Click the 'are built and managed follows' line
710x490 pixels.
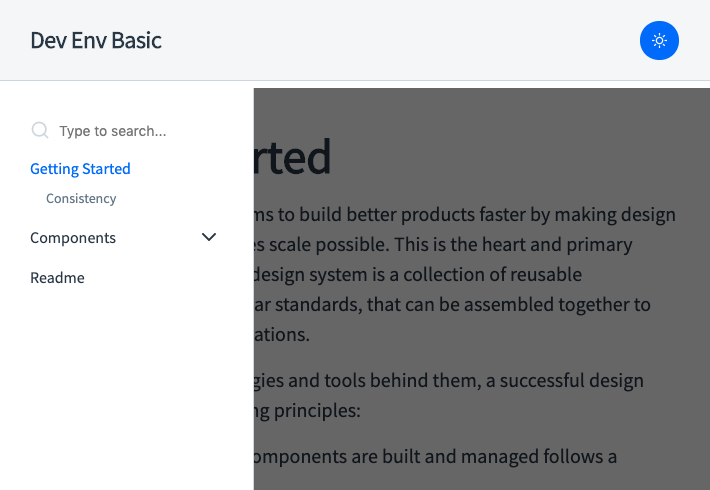pos(436,456)
